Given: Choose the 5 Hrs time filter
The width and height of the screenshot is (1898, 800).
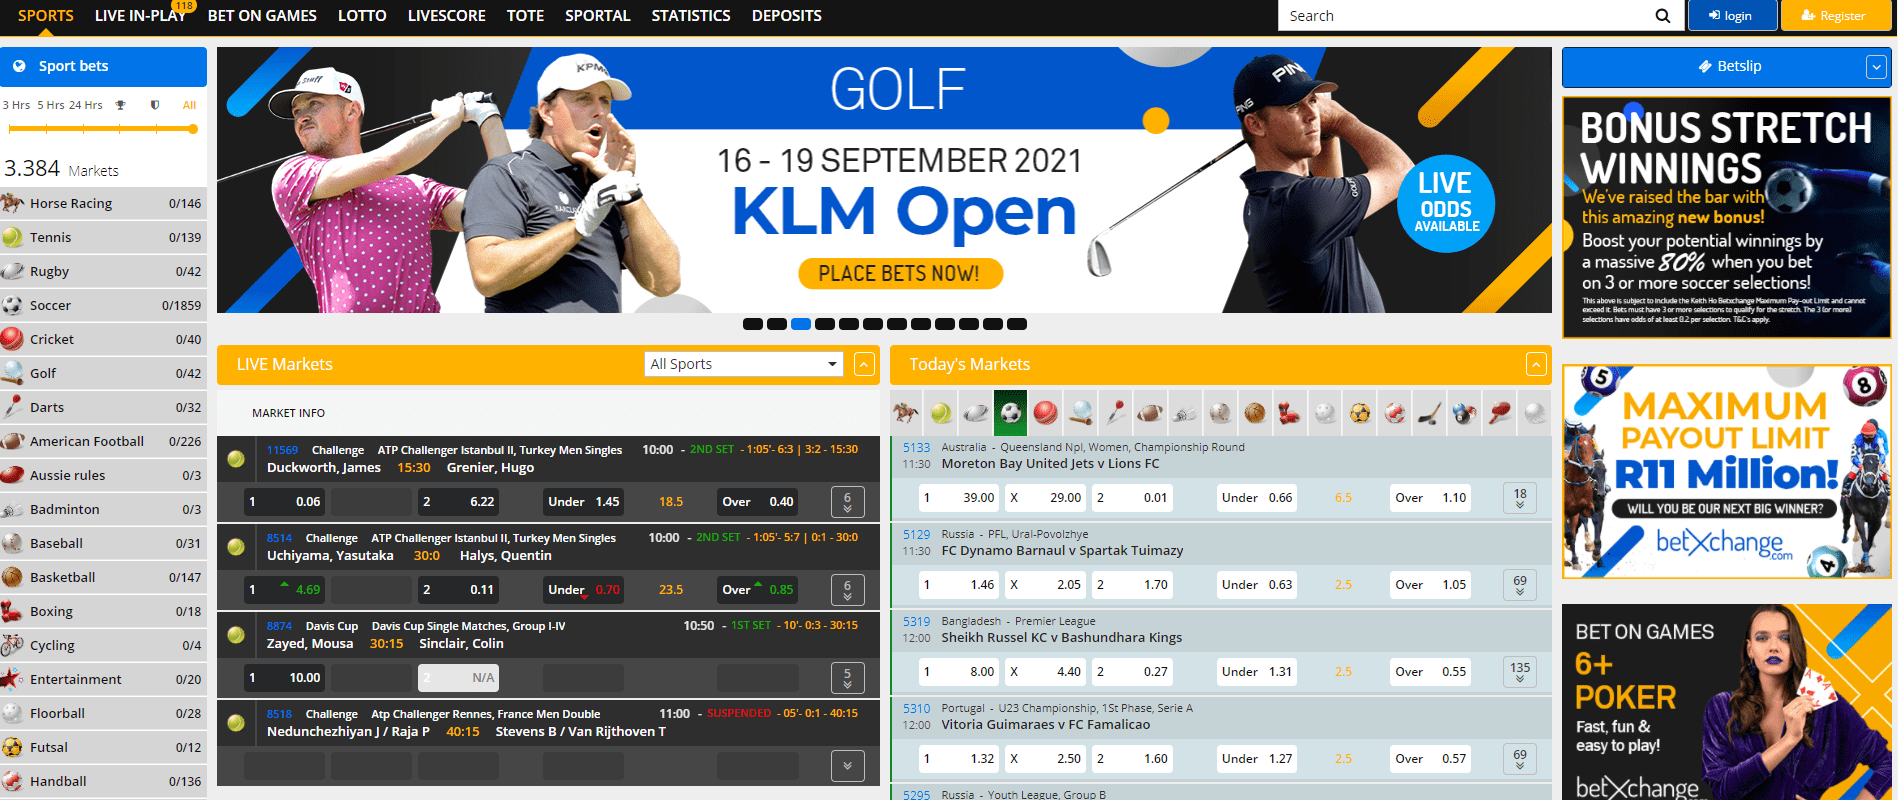Looking at the screenshot, I should click(x=51, y=105).
